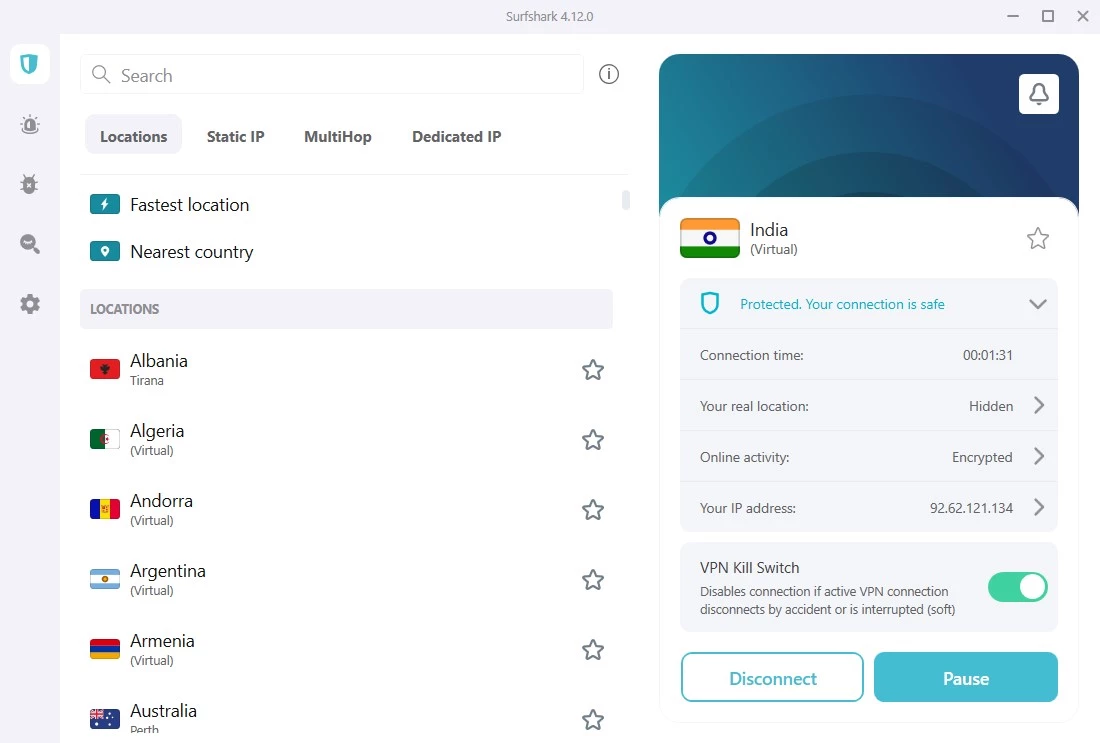Open notifications via the bell icon

pos(1038,93)
